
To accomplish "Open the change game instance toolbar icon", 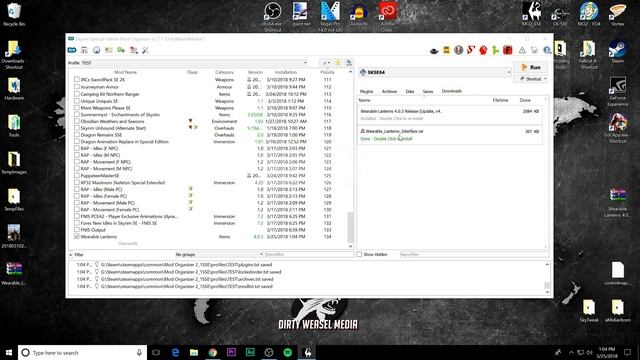I will point(72,50).
